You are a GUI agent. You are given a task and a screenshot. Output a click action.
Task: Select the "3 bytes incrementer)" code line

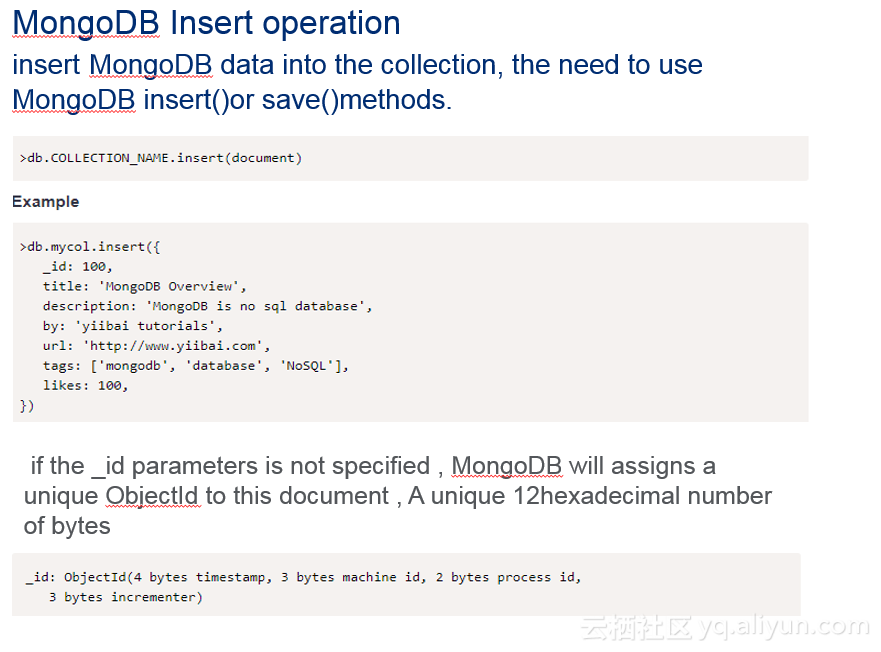pyautogui.click(x=125, y=597)
